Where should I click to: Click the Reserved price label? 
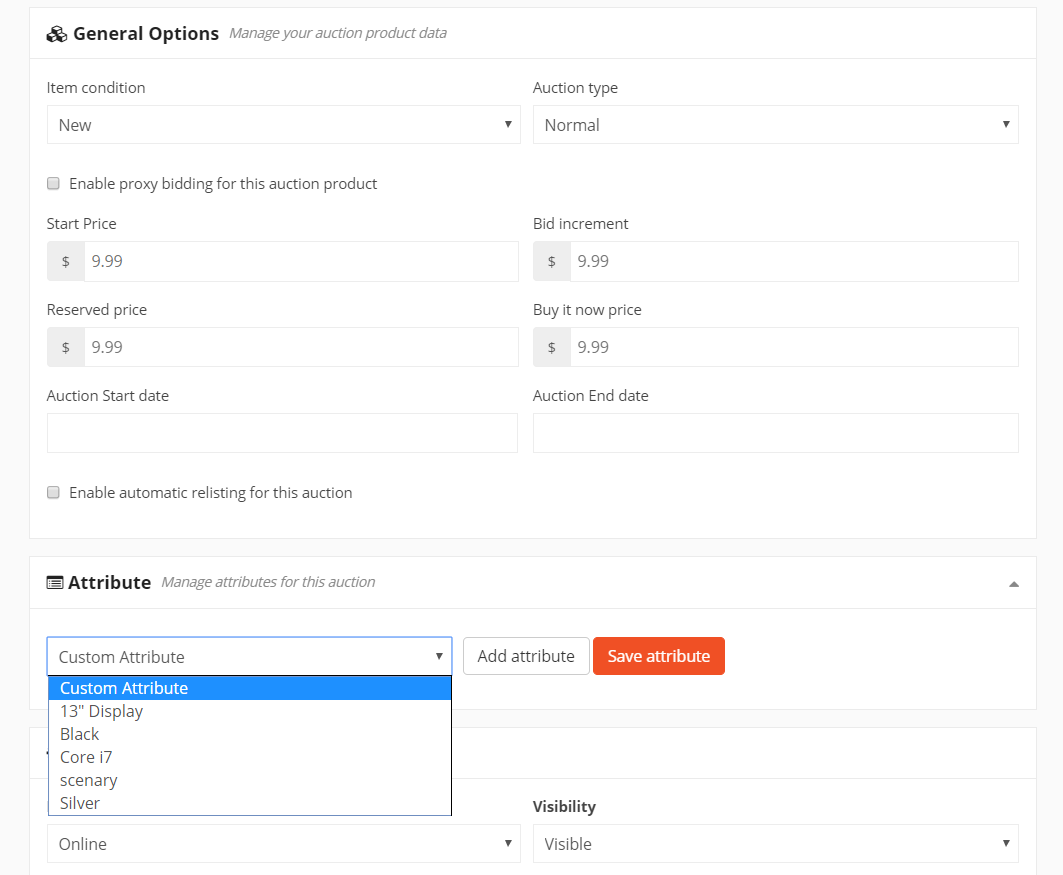[x=97, y=310]
